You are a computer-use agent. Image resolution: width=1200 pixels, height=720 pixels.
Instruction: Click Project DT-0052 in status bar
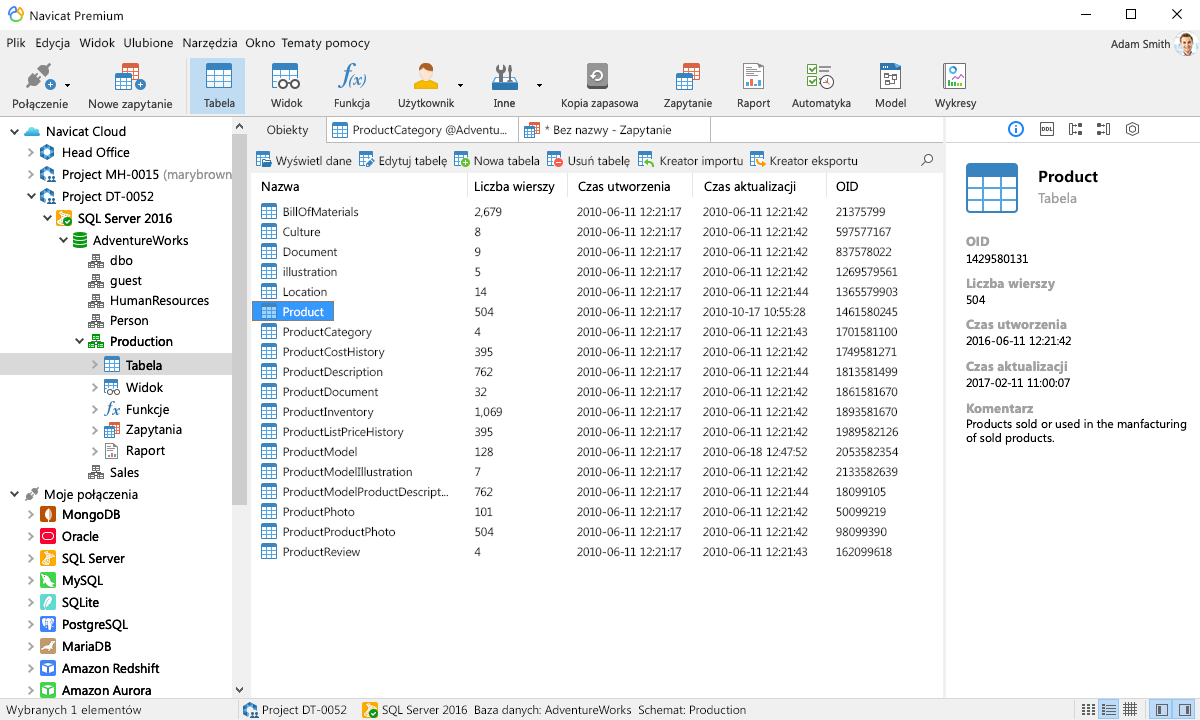click(295, 710)
